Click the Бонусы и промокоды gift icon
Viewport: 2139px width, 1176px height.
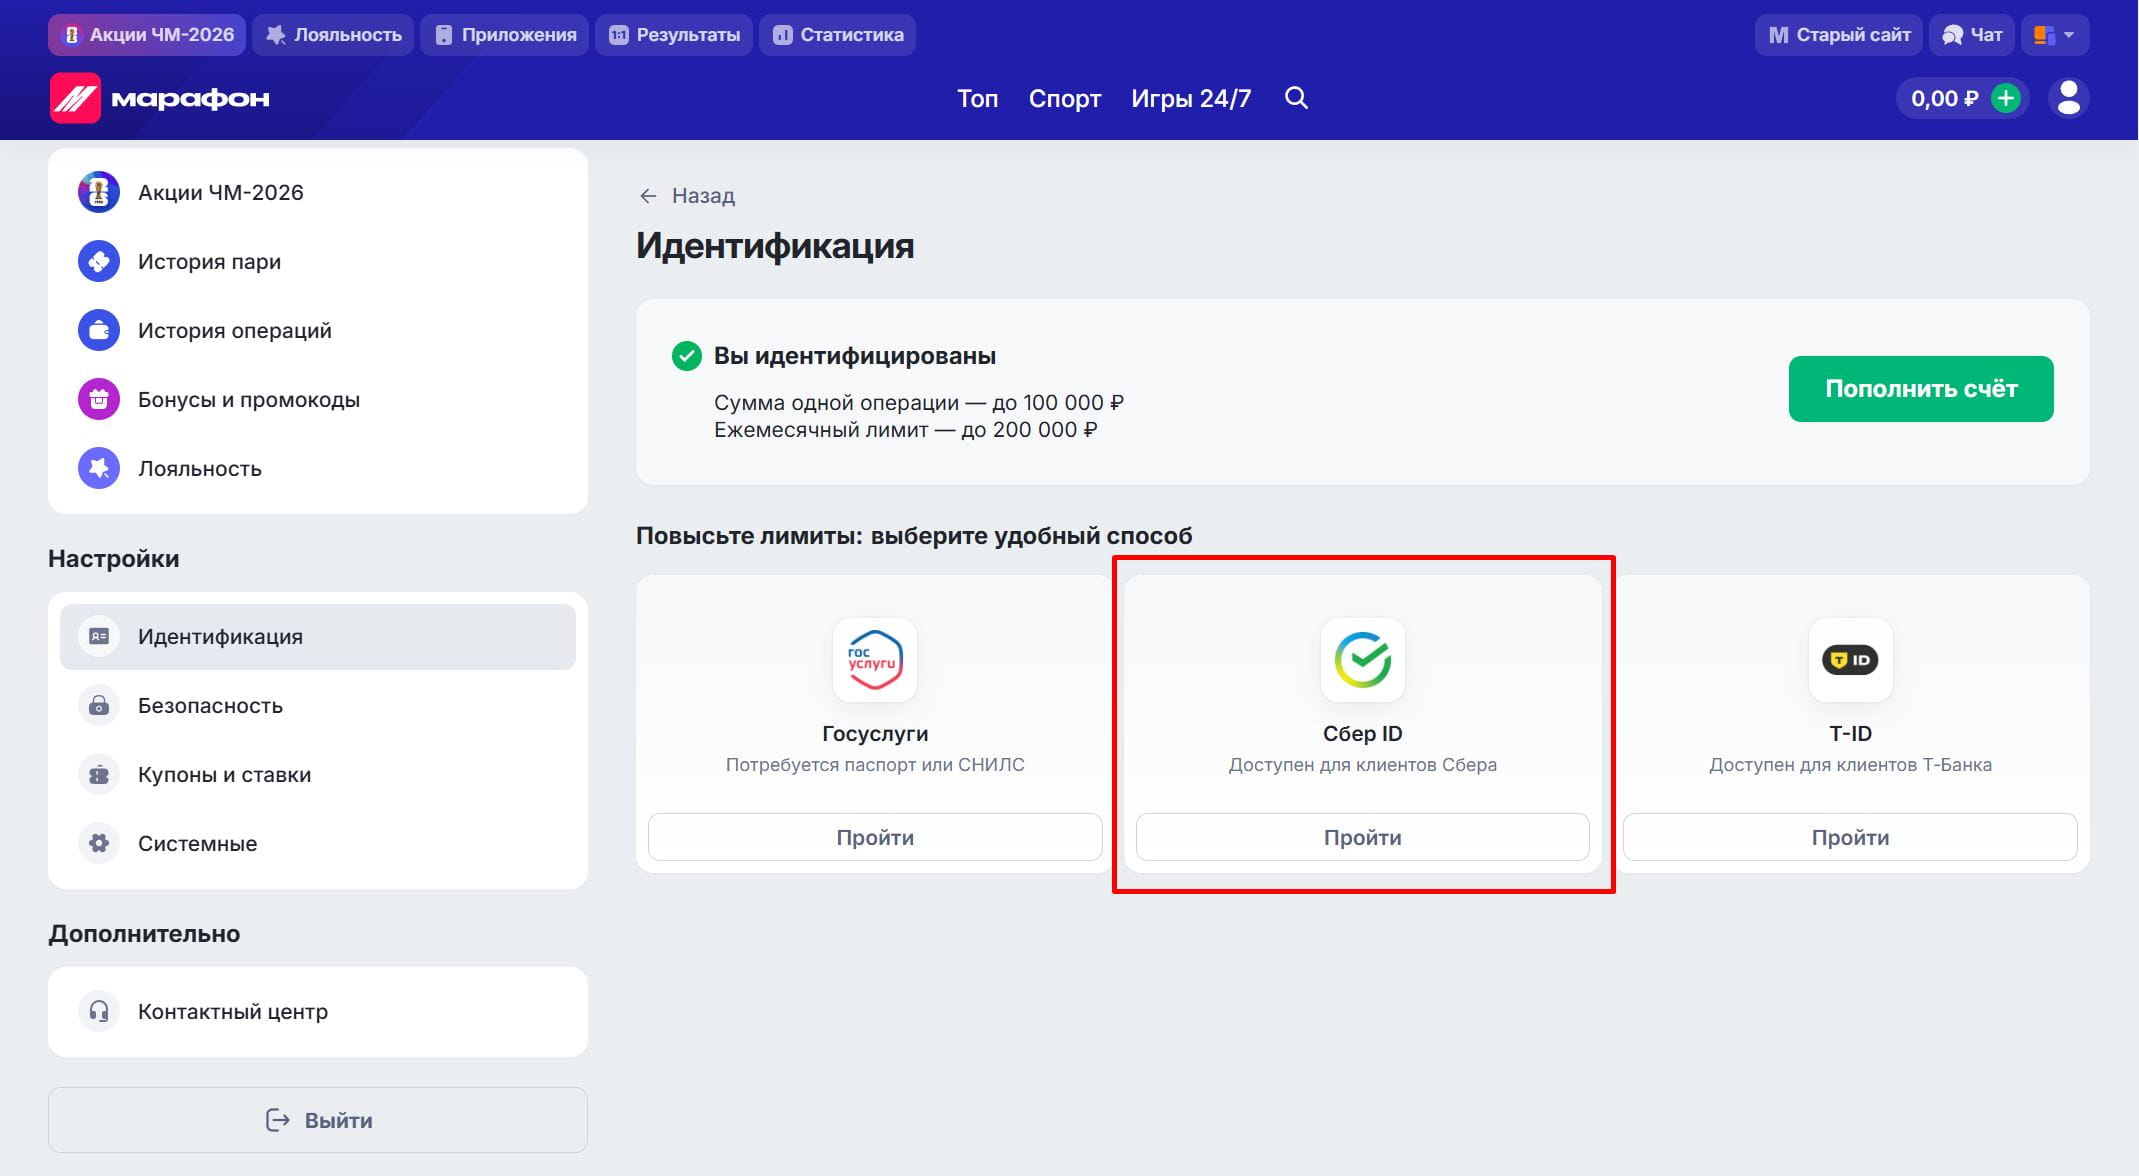[x=99, y=399]
